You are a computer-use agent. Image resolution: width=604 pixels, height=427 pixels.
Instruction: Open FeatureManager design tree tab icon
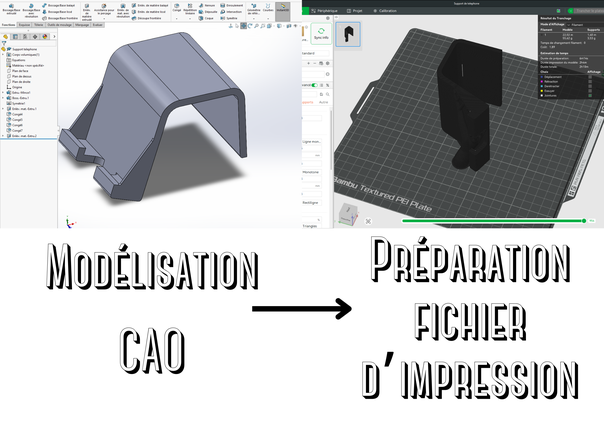pos(5,37)
